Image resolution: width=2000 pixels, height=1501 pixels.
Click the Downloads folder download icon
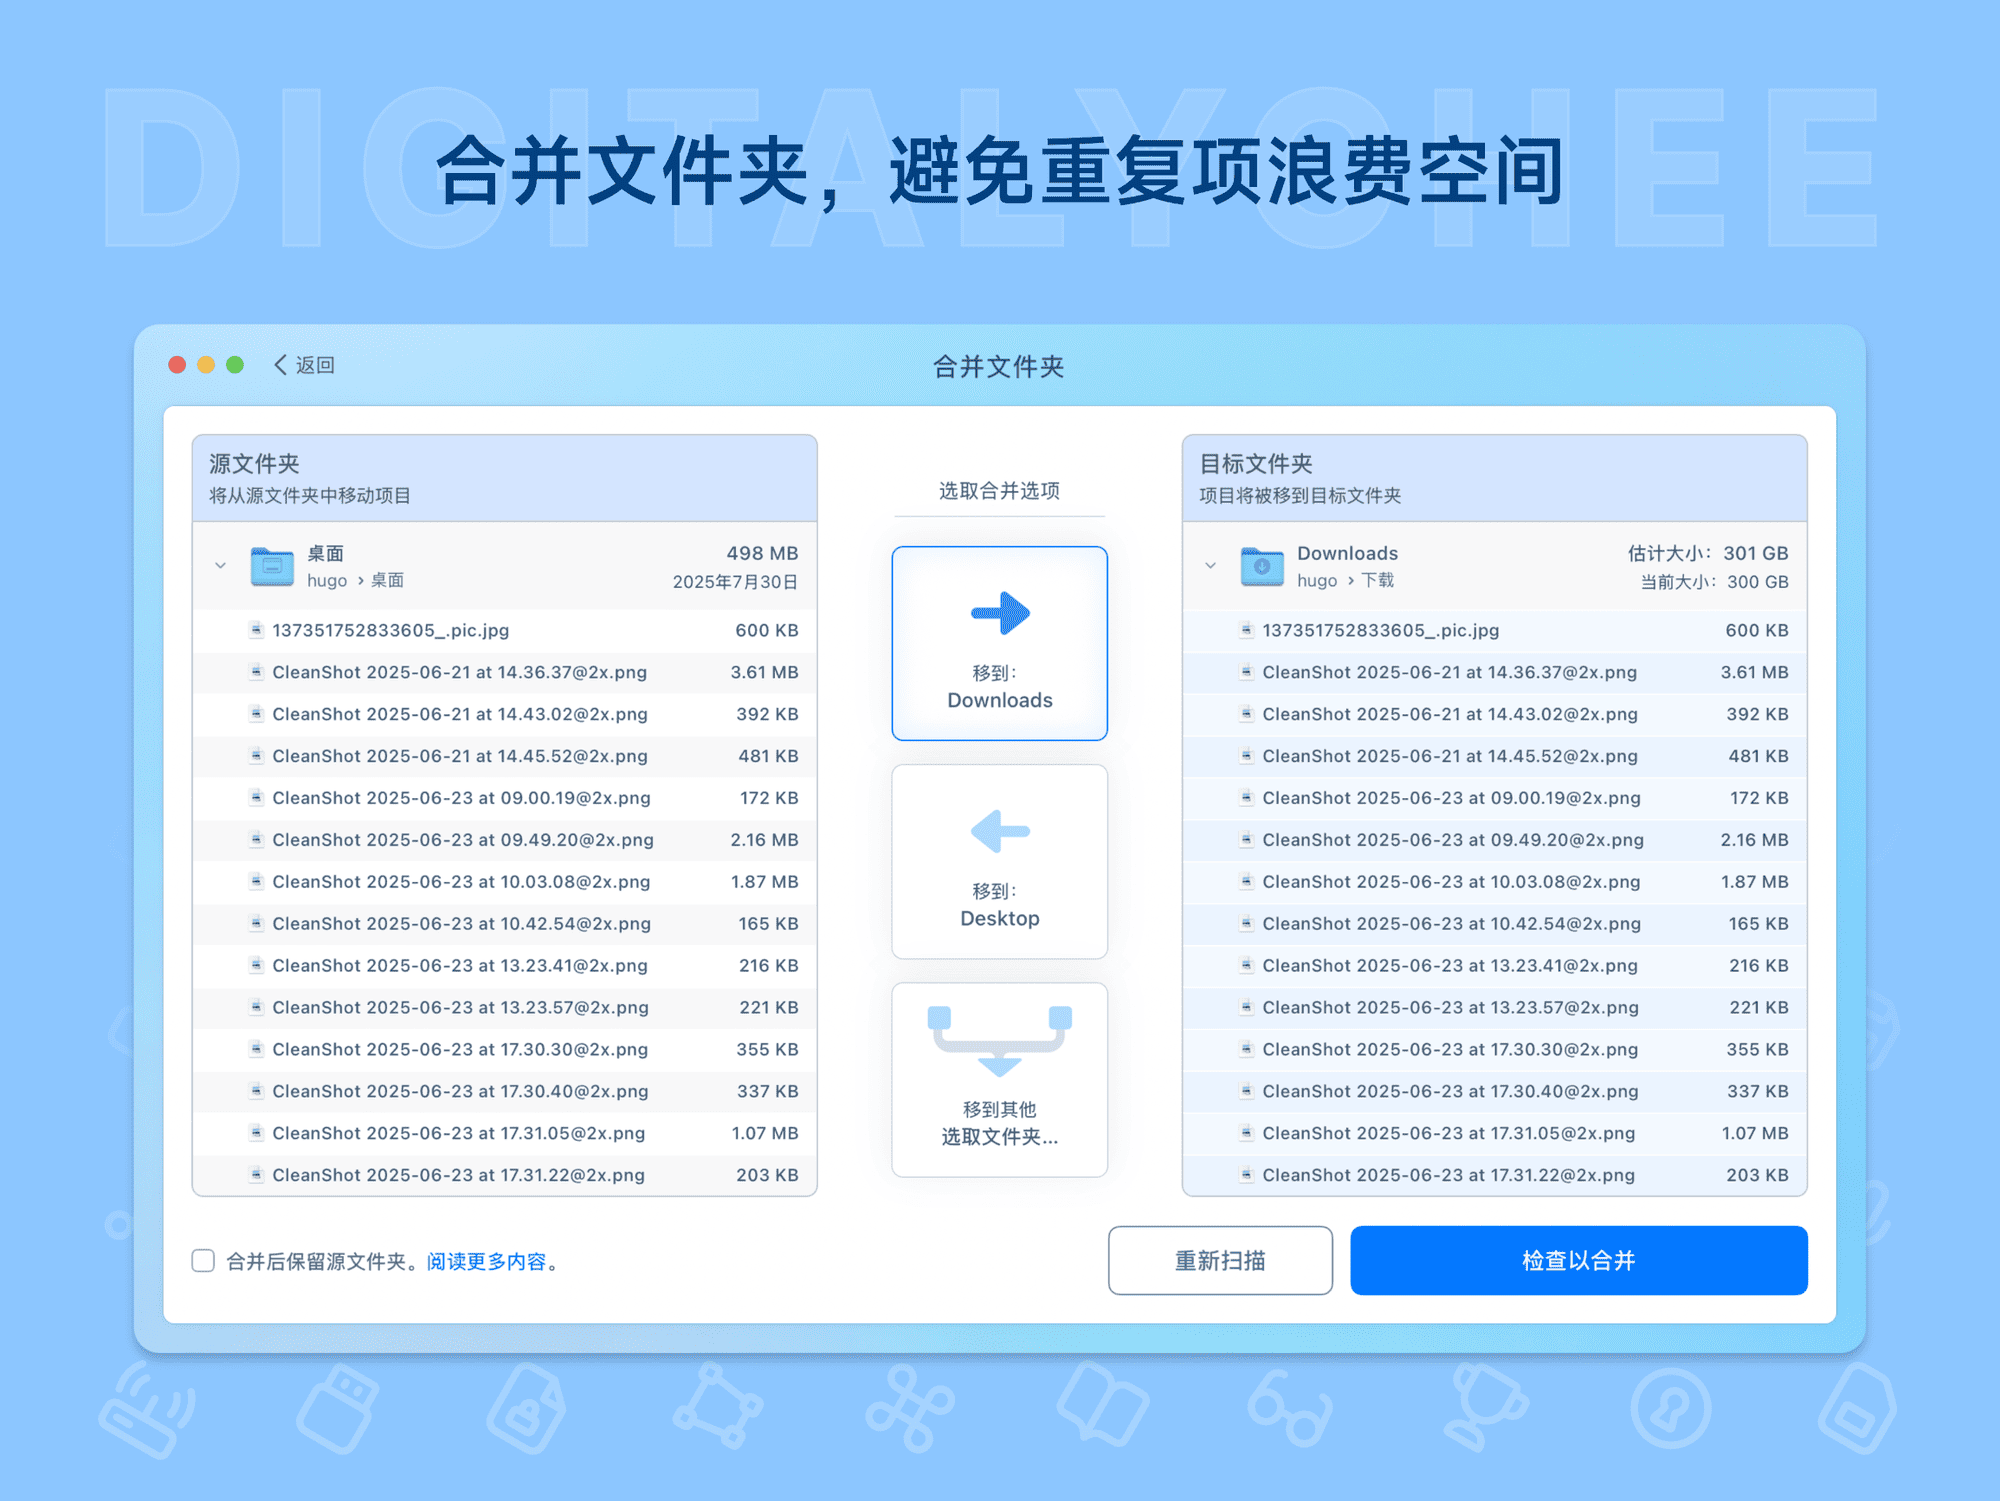(x=1262, y=566)
